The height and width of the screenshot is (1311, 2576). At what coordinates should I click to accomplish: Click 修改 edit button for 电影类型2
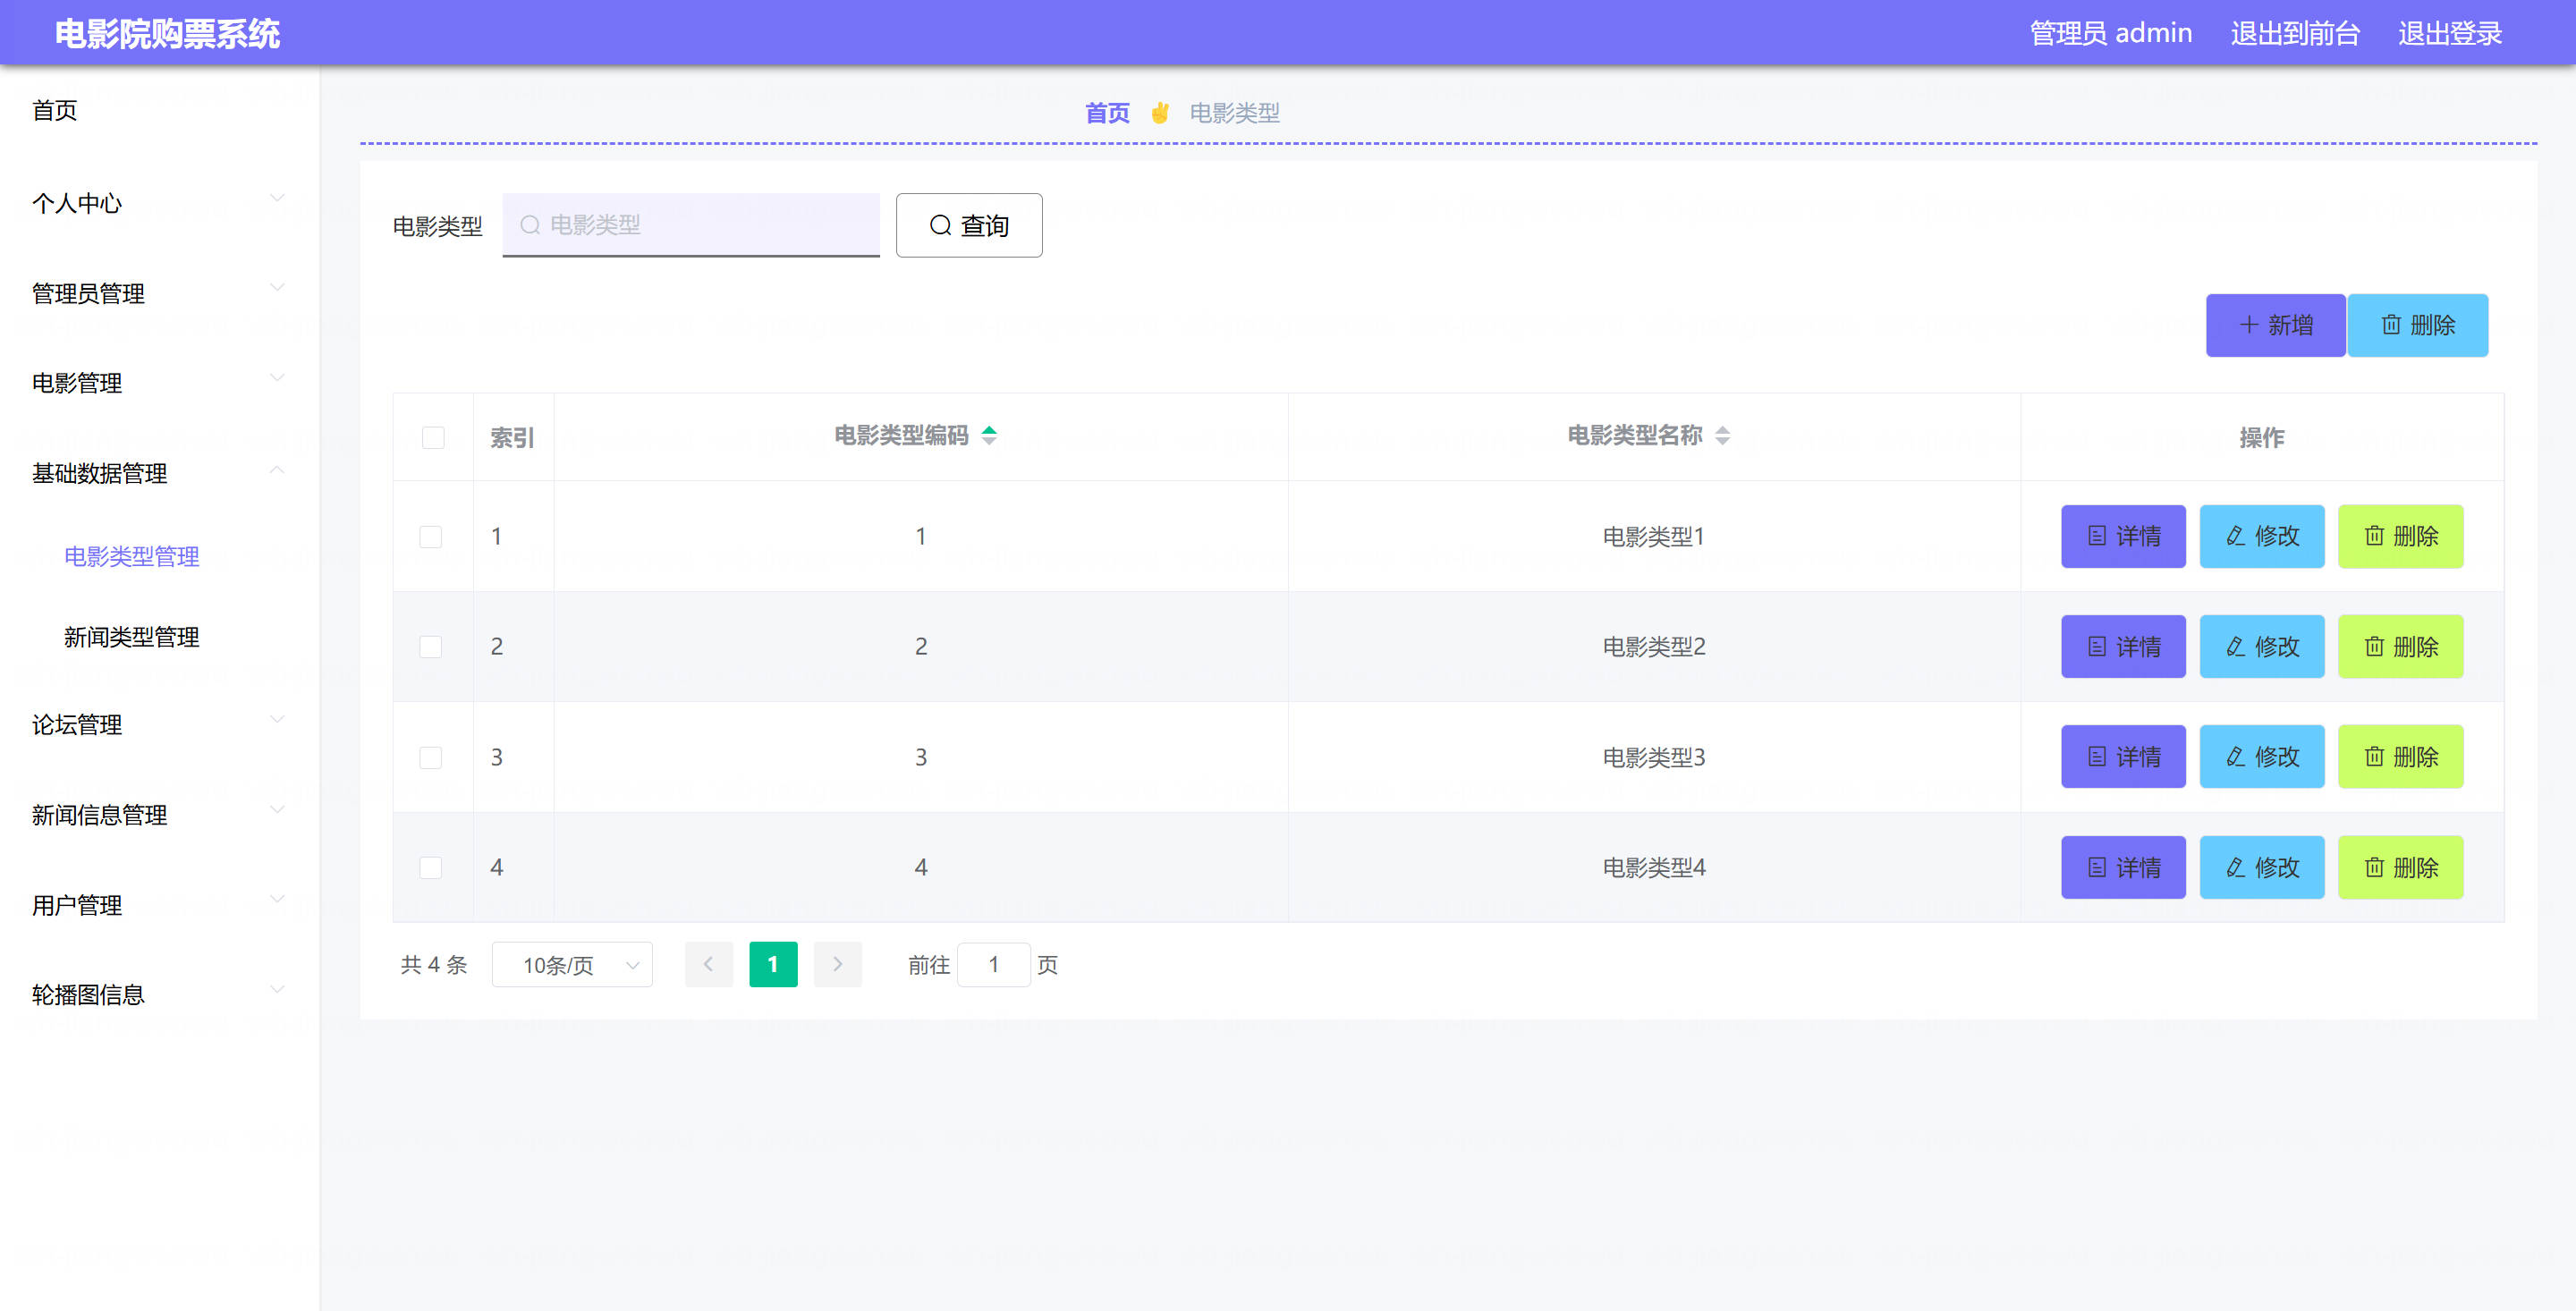(x=2261, y=646)
